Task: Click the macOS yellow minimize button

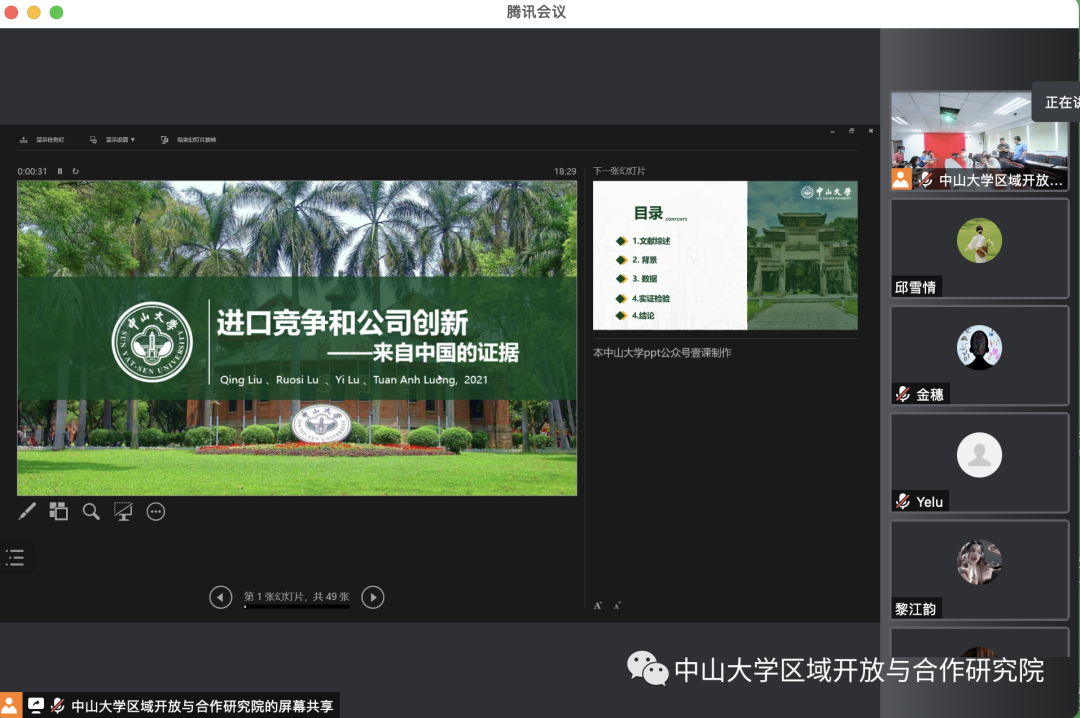Action: tap(34, 12)
